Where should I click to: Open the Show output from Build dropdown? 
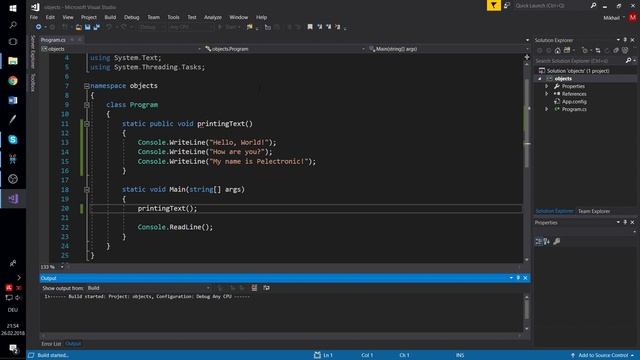click(x=149, y=288)
